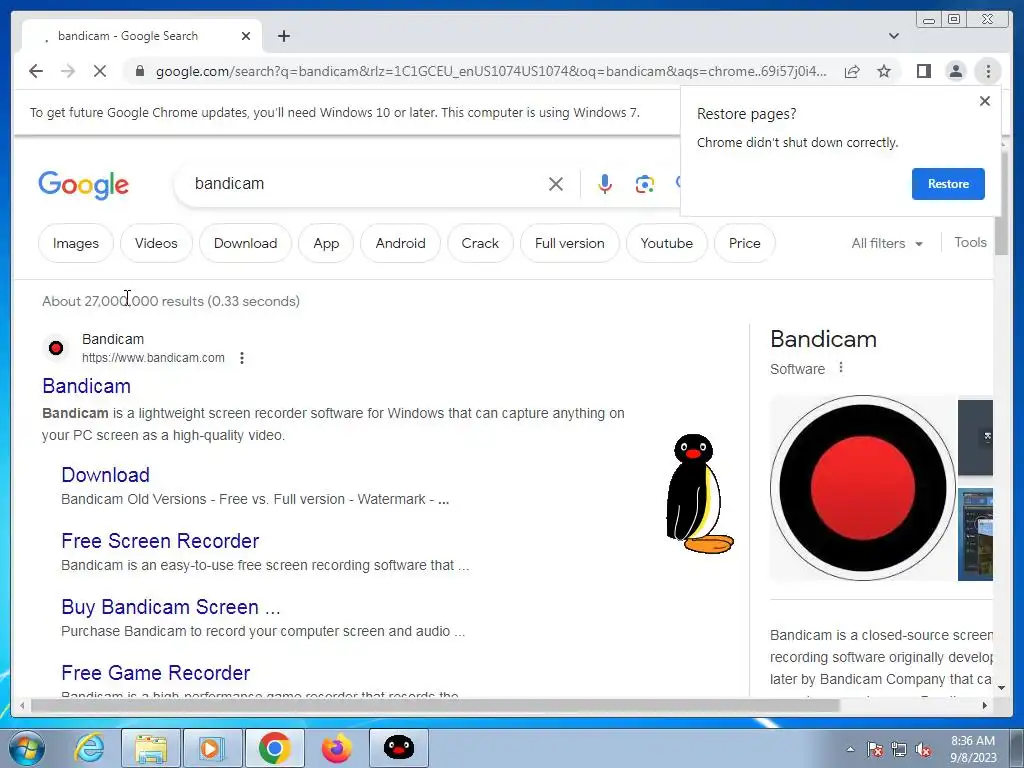Open the large Bandicam logo image
Viewport: 1024px width, 768px height.
pos(862,488)
